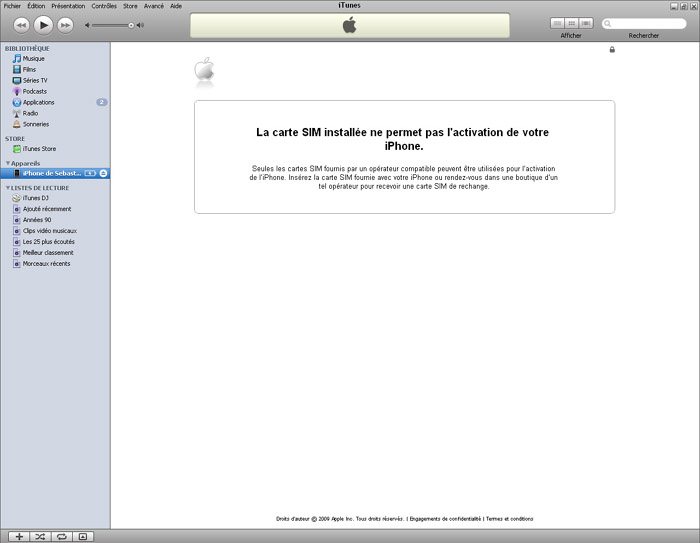Click the secure lock icon
The height and width of the screenshot is (543, 700).
[x=612, y=50]
